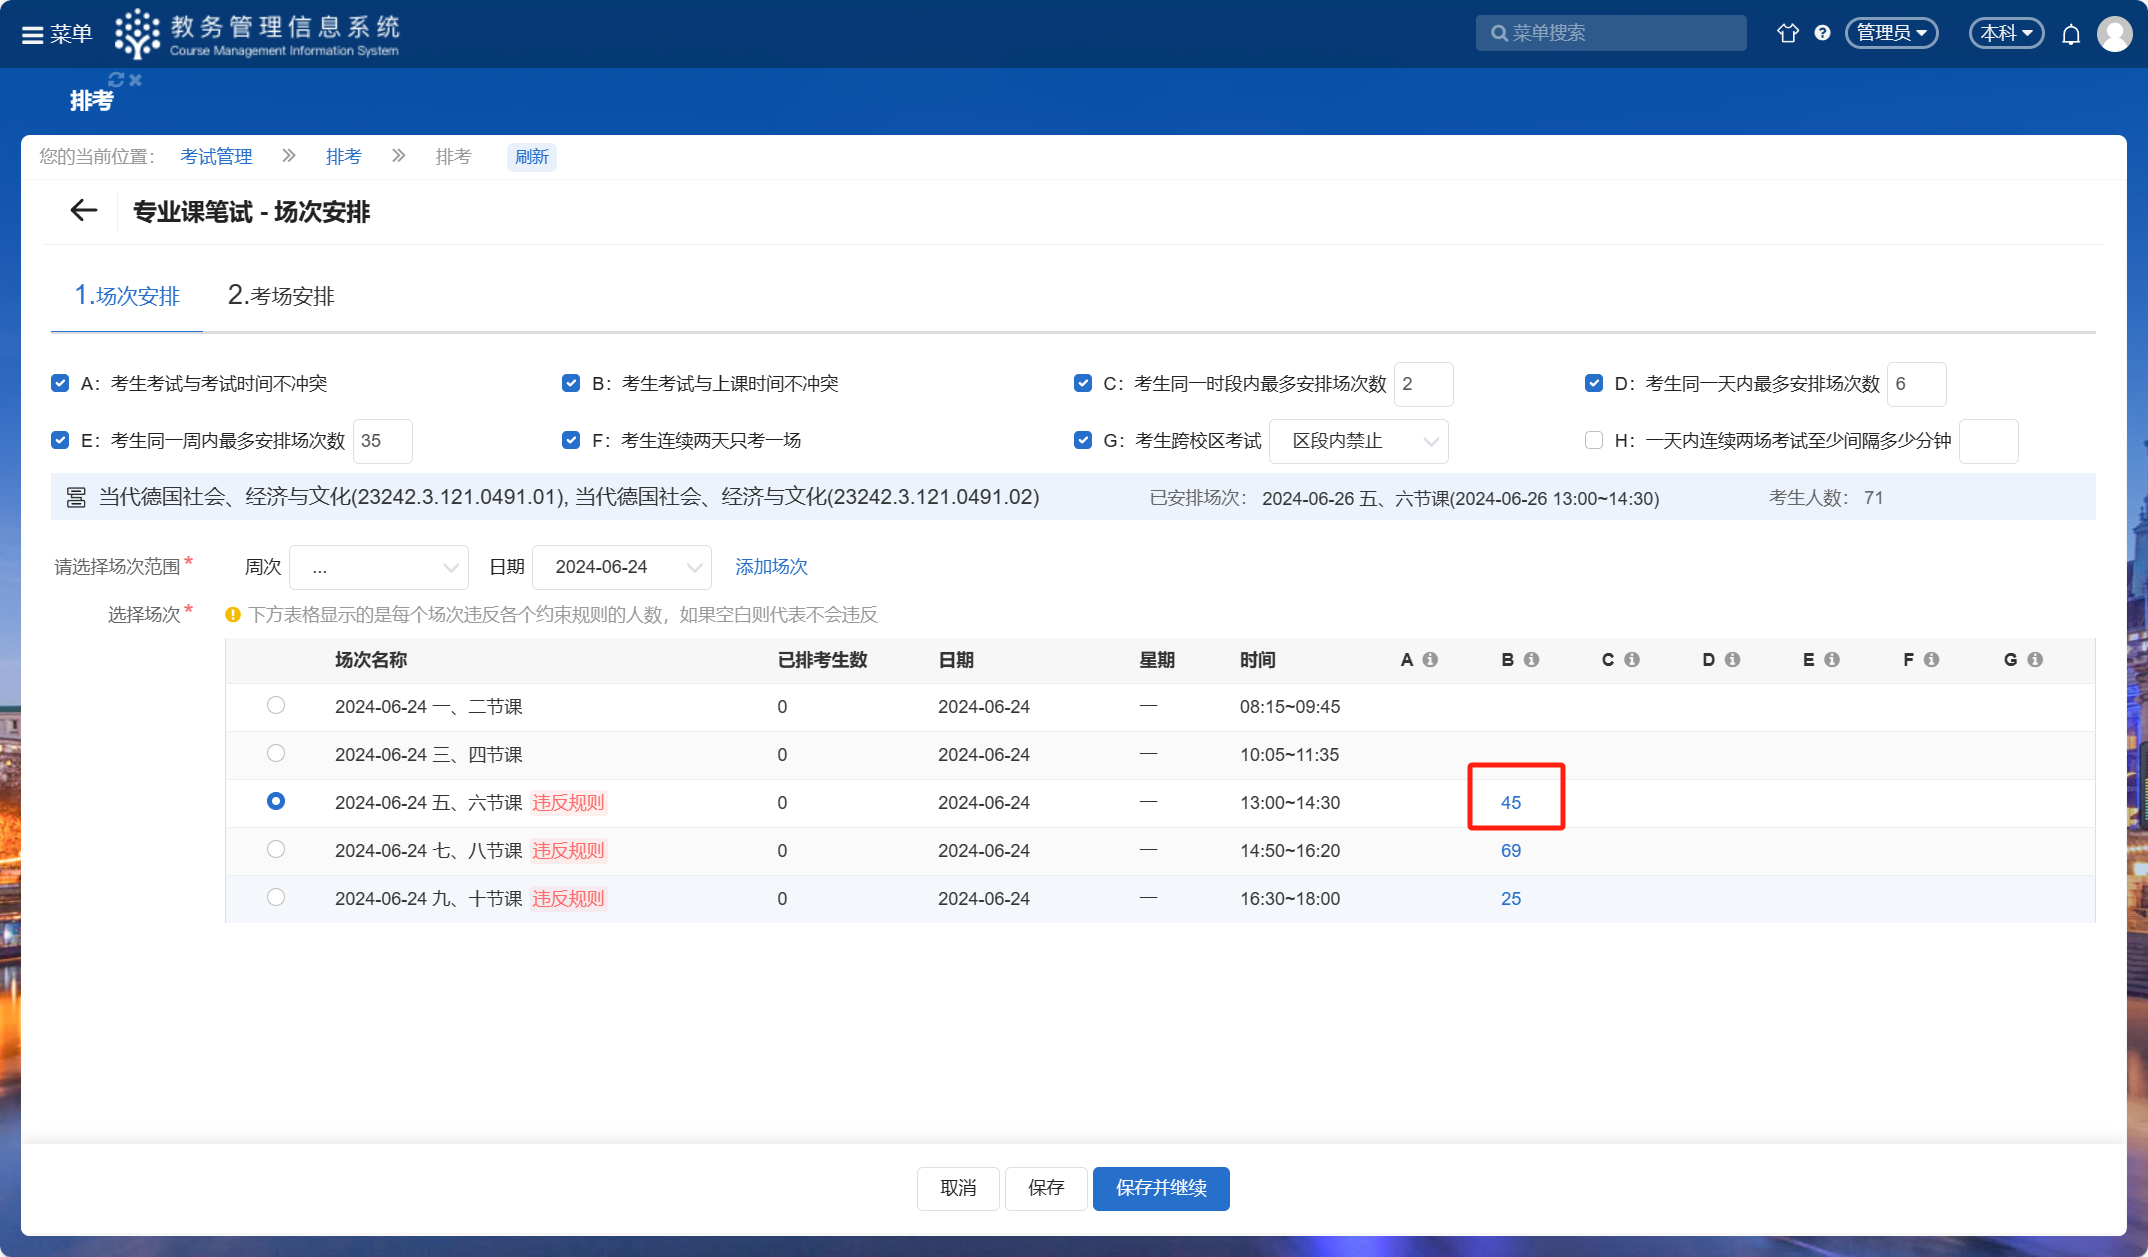Open the hamburger 菜单 menu icon
The width and height of the screenshot is (2148, 1257).
(33, 35)
